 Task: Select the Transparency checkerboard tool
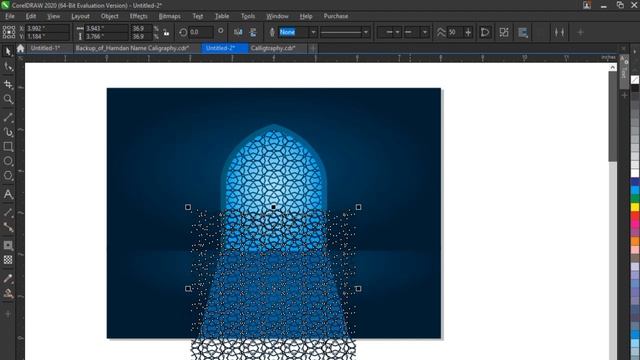(8, 260)
